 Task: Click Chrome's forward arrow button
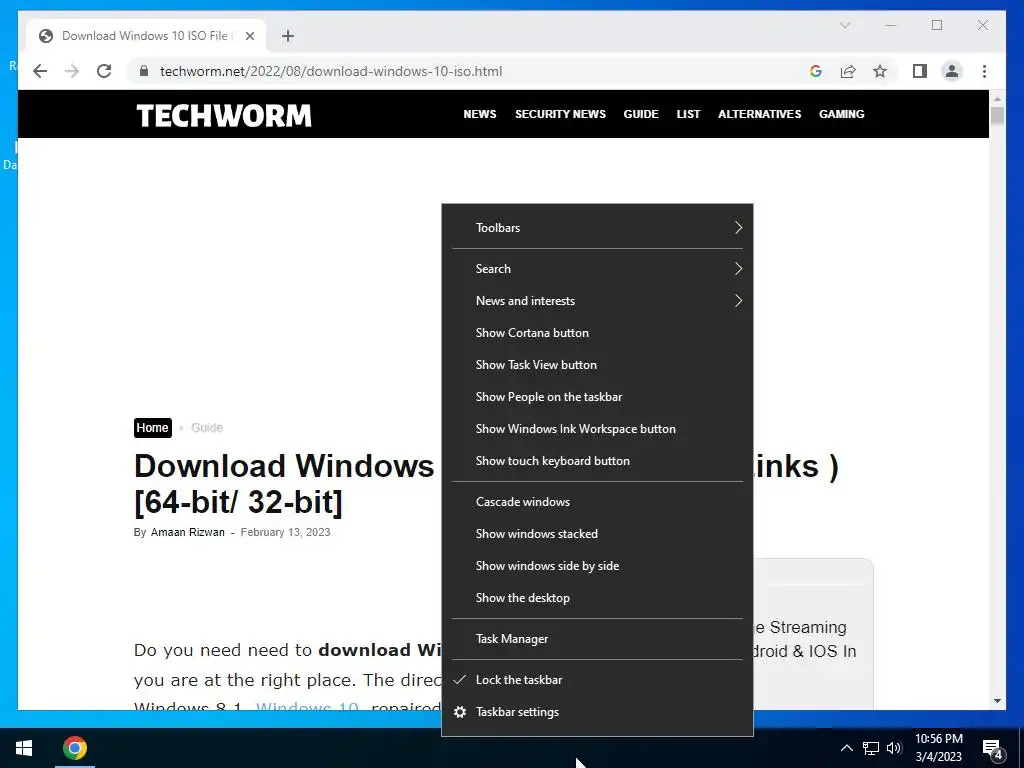[x=72, y=71]
